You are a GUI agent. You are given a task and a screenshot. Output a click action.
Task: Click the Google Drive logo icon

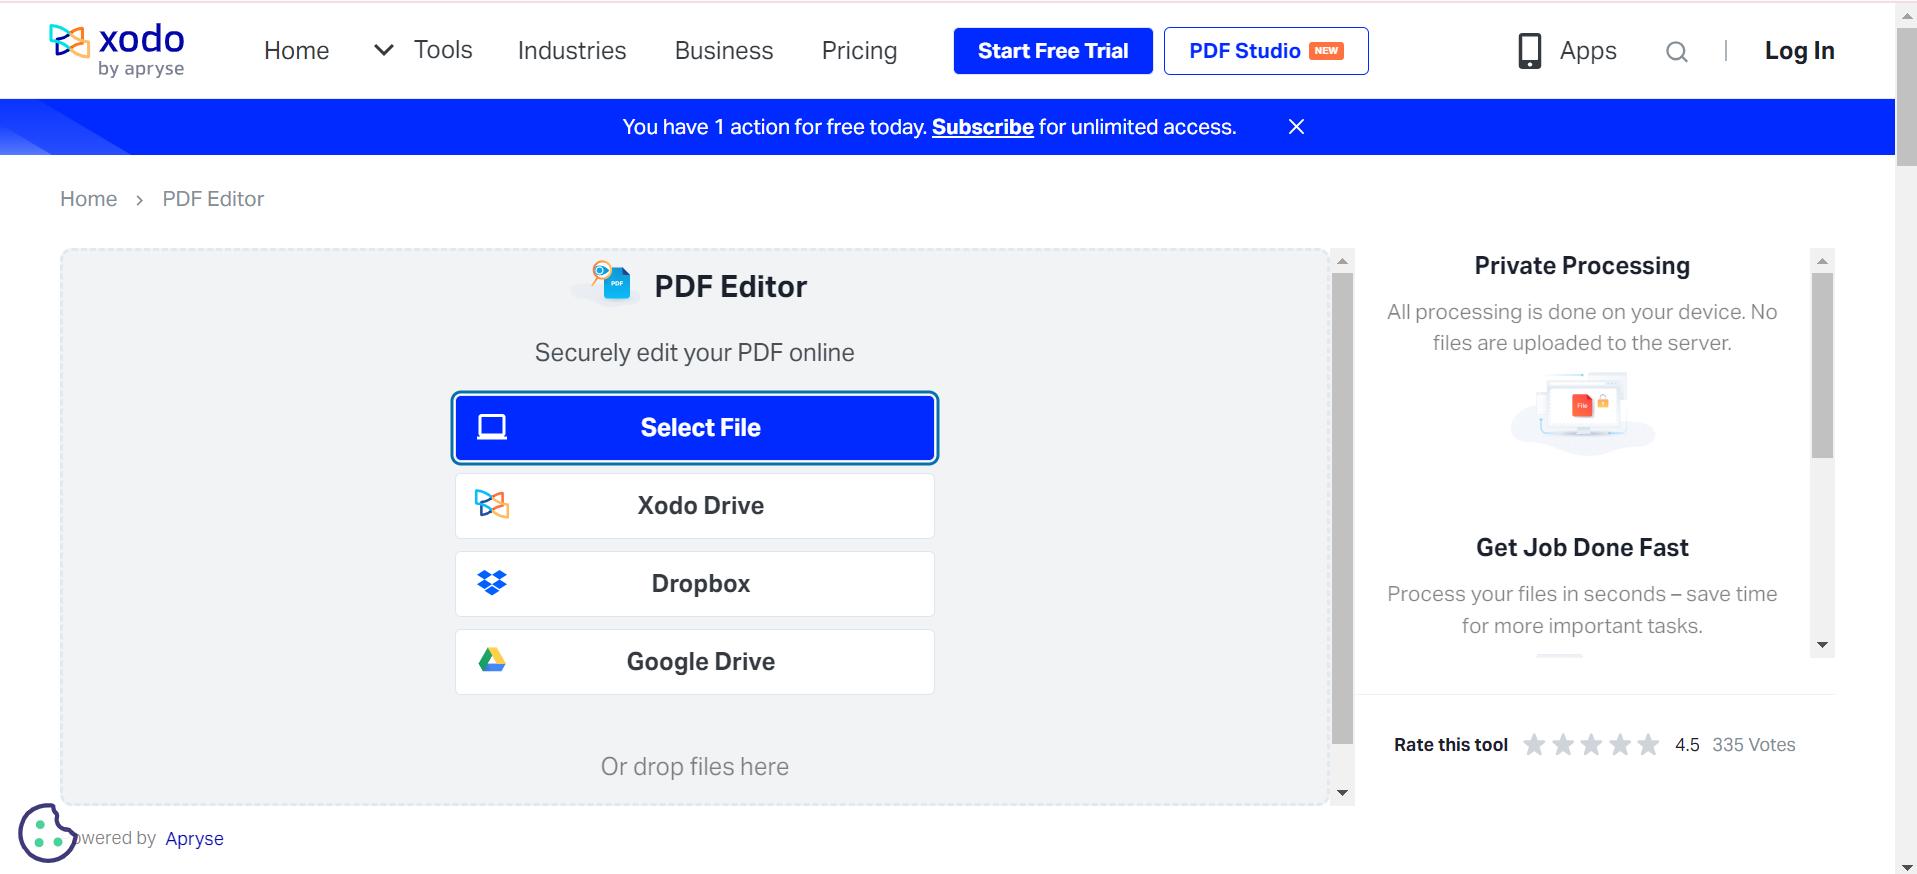(x=491, y=660)
